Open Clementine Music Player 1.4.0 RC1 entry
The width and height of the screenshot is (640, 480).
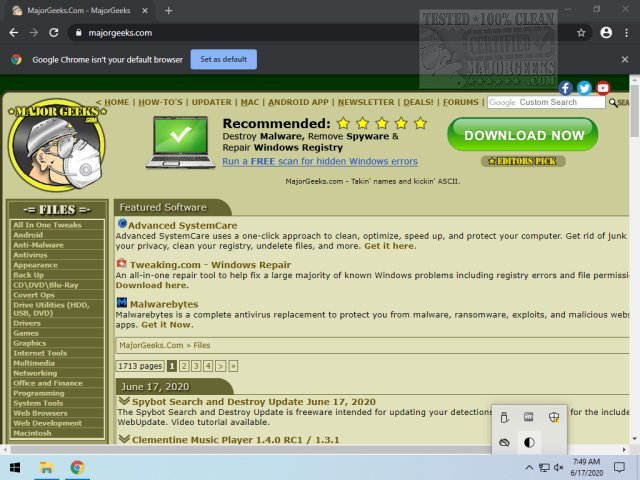point(236,440)
